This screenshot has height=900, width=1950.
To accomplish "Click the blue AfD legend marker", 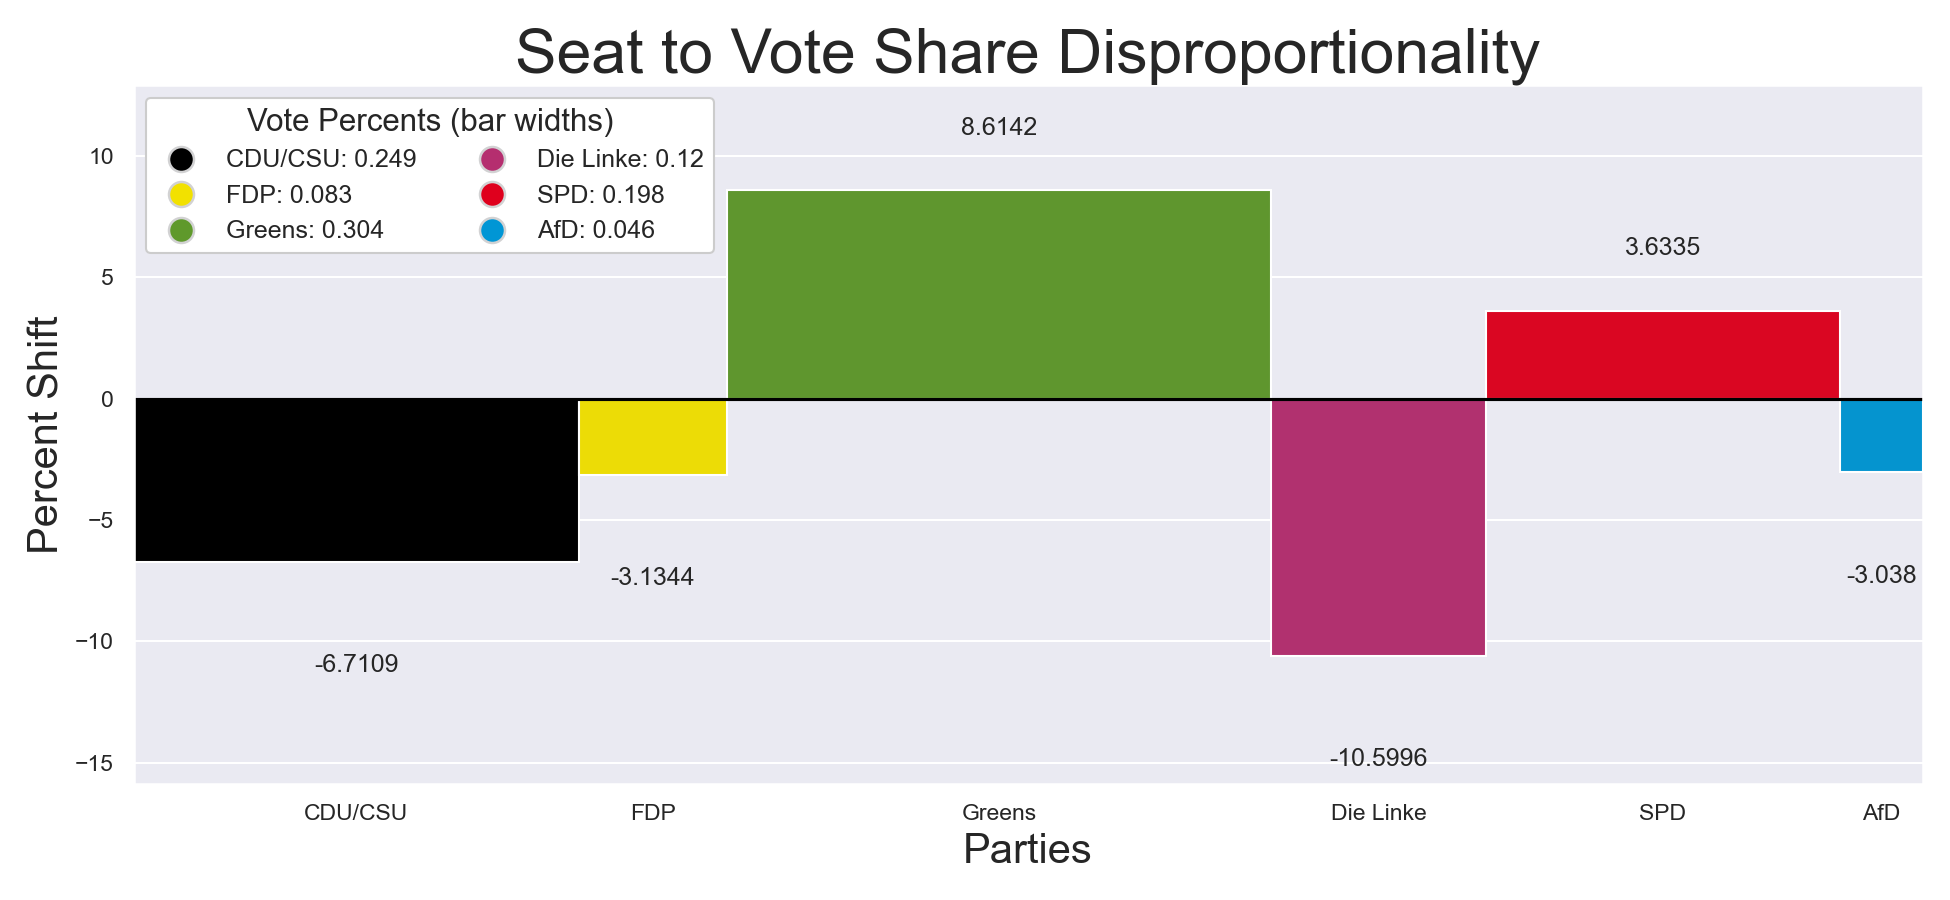I will pyautogui.click(x=493, y=230).
